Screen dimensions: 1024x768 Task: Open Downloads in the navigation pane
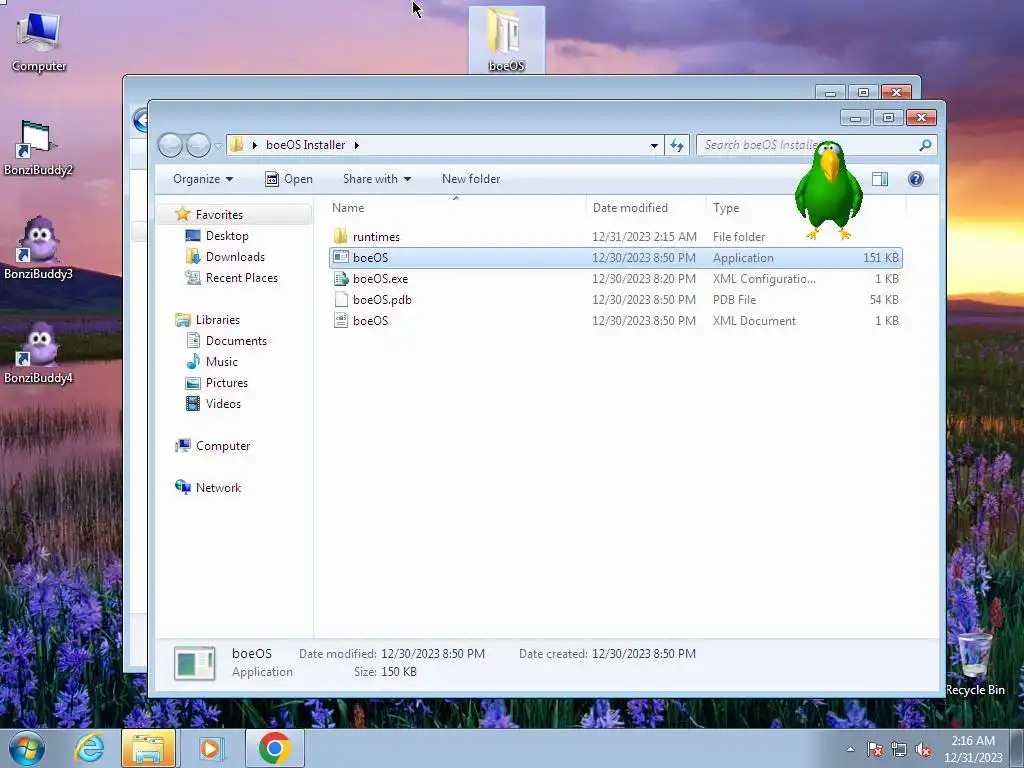point(235,257)
